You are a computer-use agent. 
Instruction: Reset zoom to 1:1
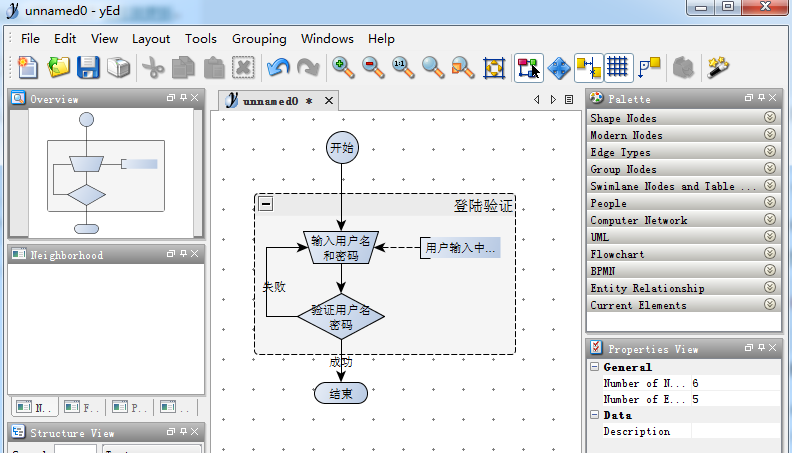[403, 68]
